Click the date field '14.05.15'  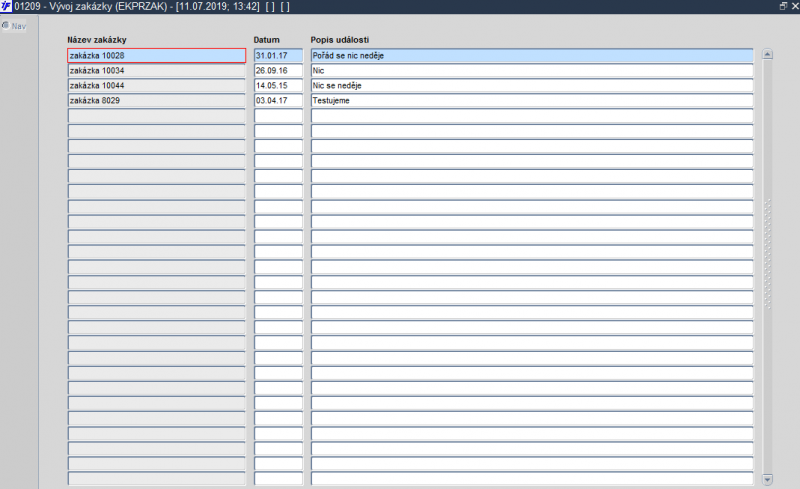click(279, 86)
